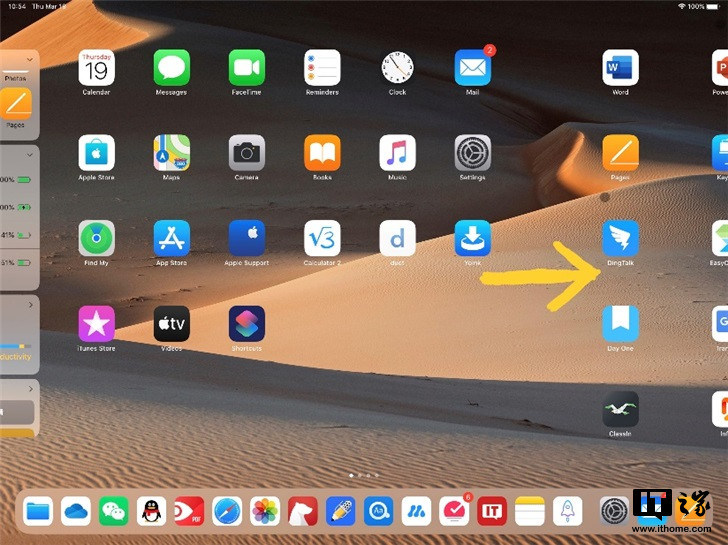
Task: Launch the Messages app
Action: [171, 68]
